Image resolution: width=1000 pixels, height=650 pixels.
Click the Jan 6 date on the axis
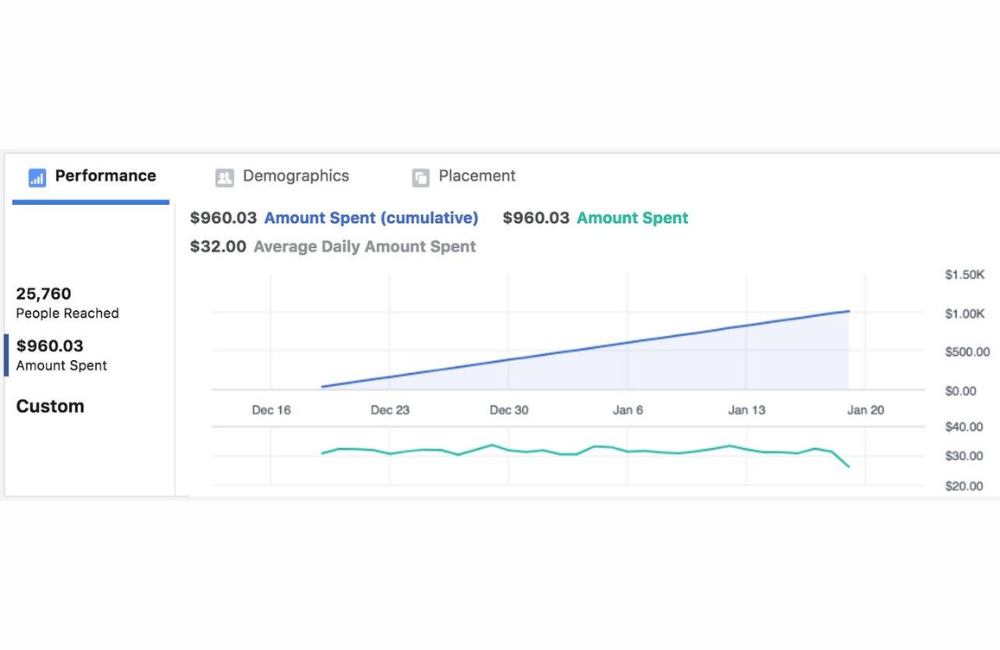click(x=628, y=410)
